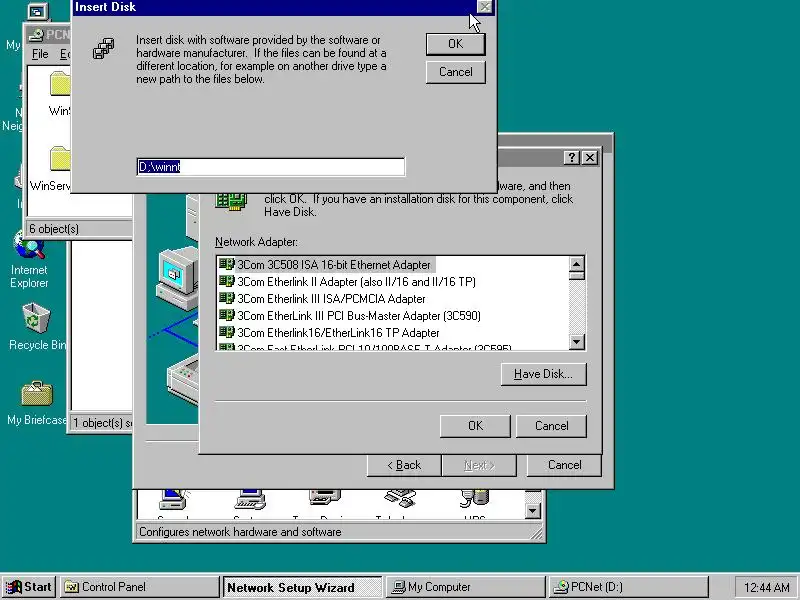Click the PCNet window title bar icon

(36, 35)
